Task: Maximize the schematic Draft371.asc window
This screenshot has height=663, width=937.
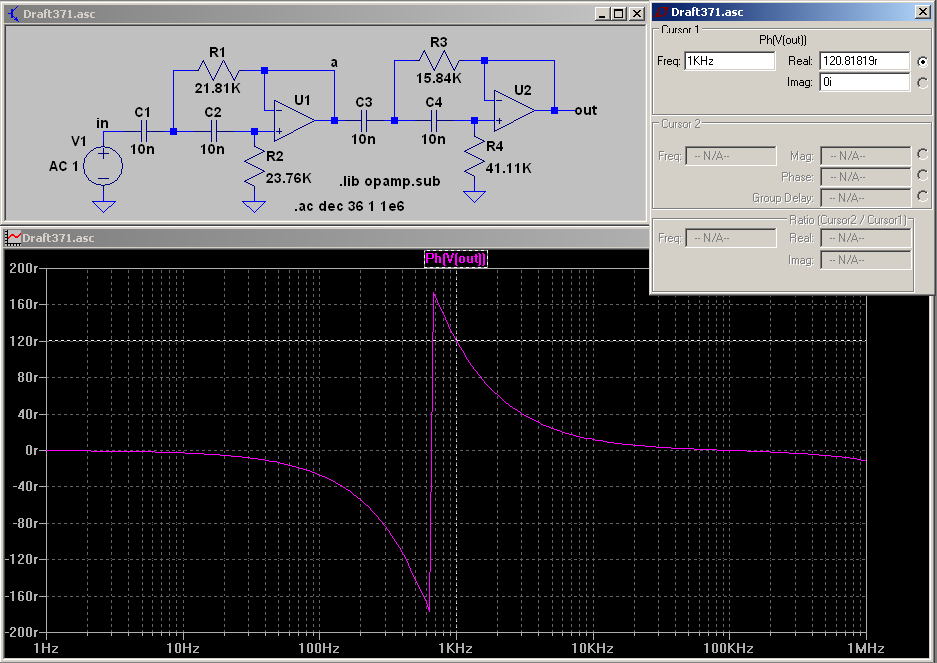Action: pos(619,14)
